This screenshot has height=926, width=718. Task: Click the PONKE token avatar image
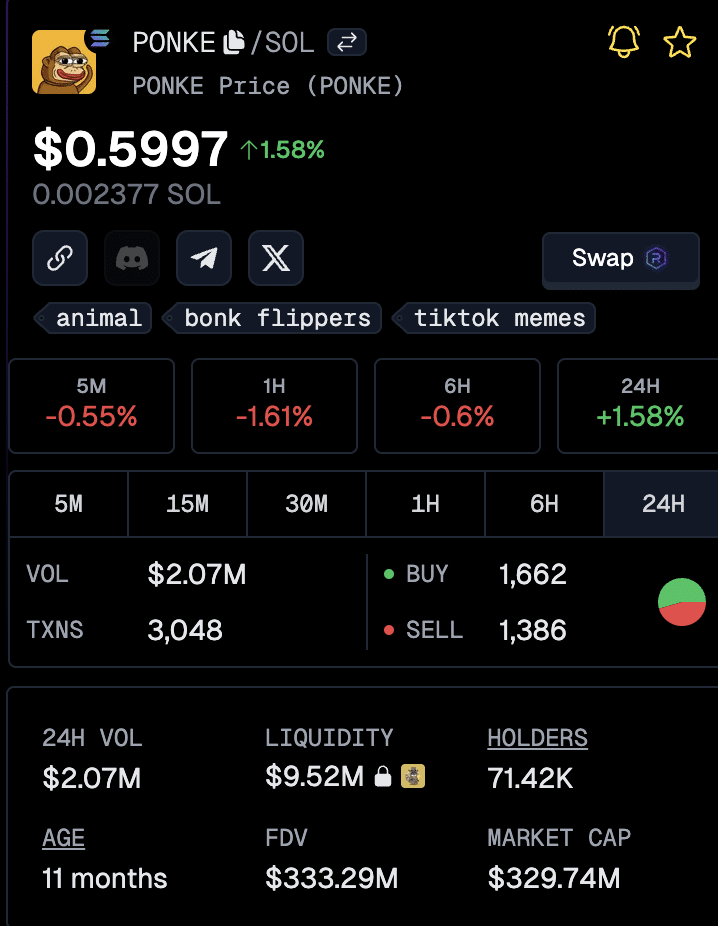(x=64, y=62)
